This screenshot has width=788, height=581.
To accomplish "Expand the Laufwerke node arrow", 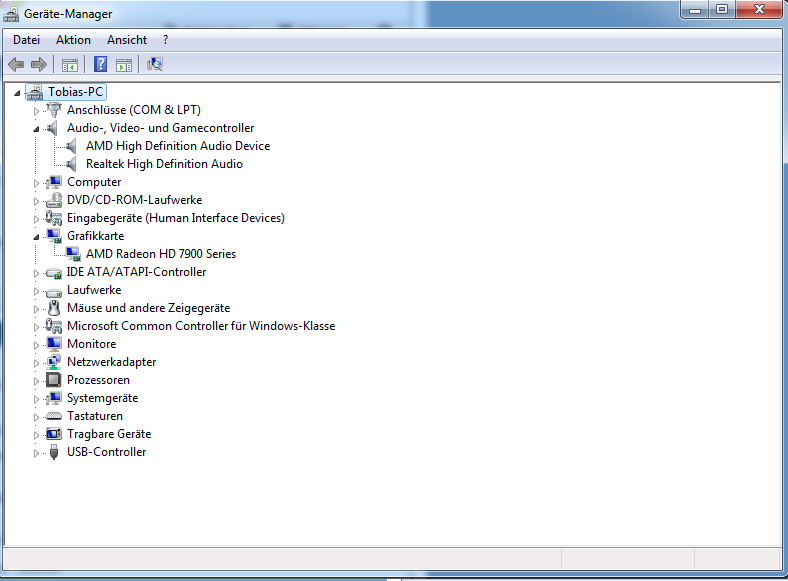I will point(36,292).
